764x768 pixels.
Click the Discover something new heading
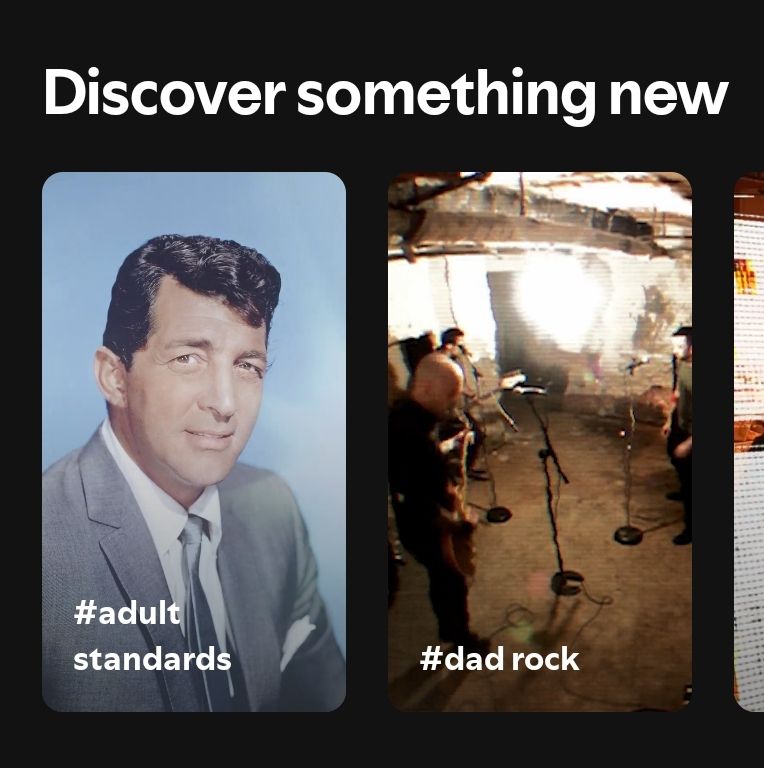[386, 95]
